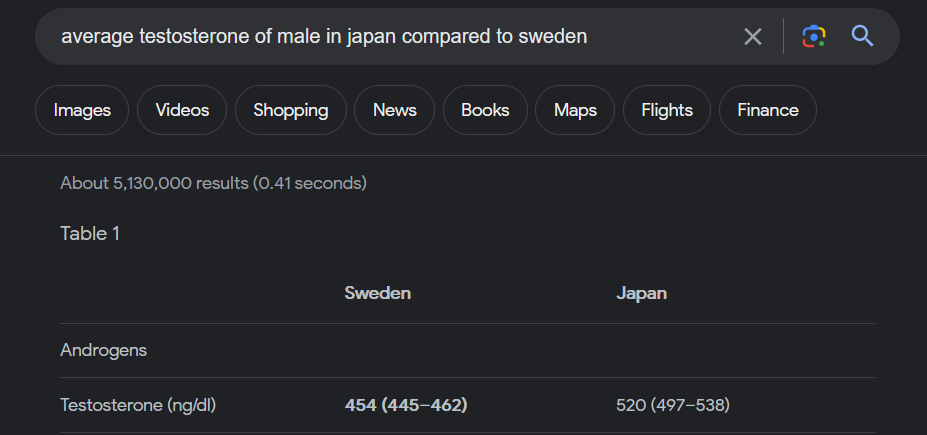The image size is (927, 435).
Task: Select the Flights filter chip
Action: click(x=667, y=110)
